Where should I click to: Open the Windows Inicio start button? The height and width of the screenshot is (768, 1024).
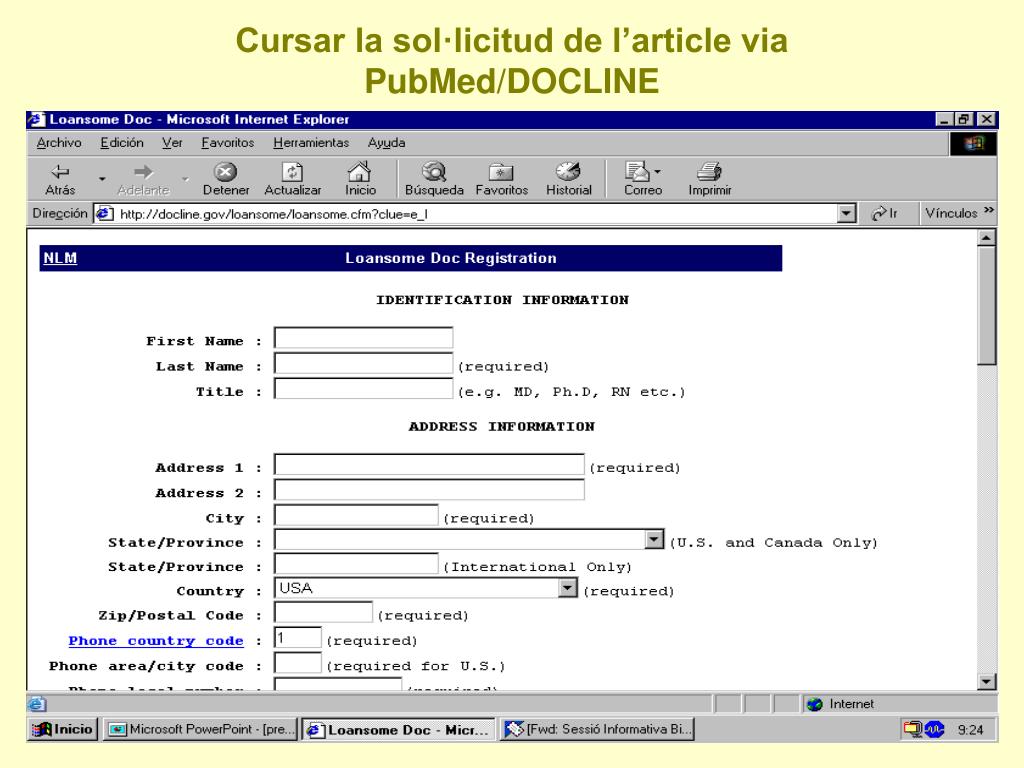63,729
